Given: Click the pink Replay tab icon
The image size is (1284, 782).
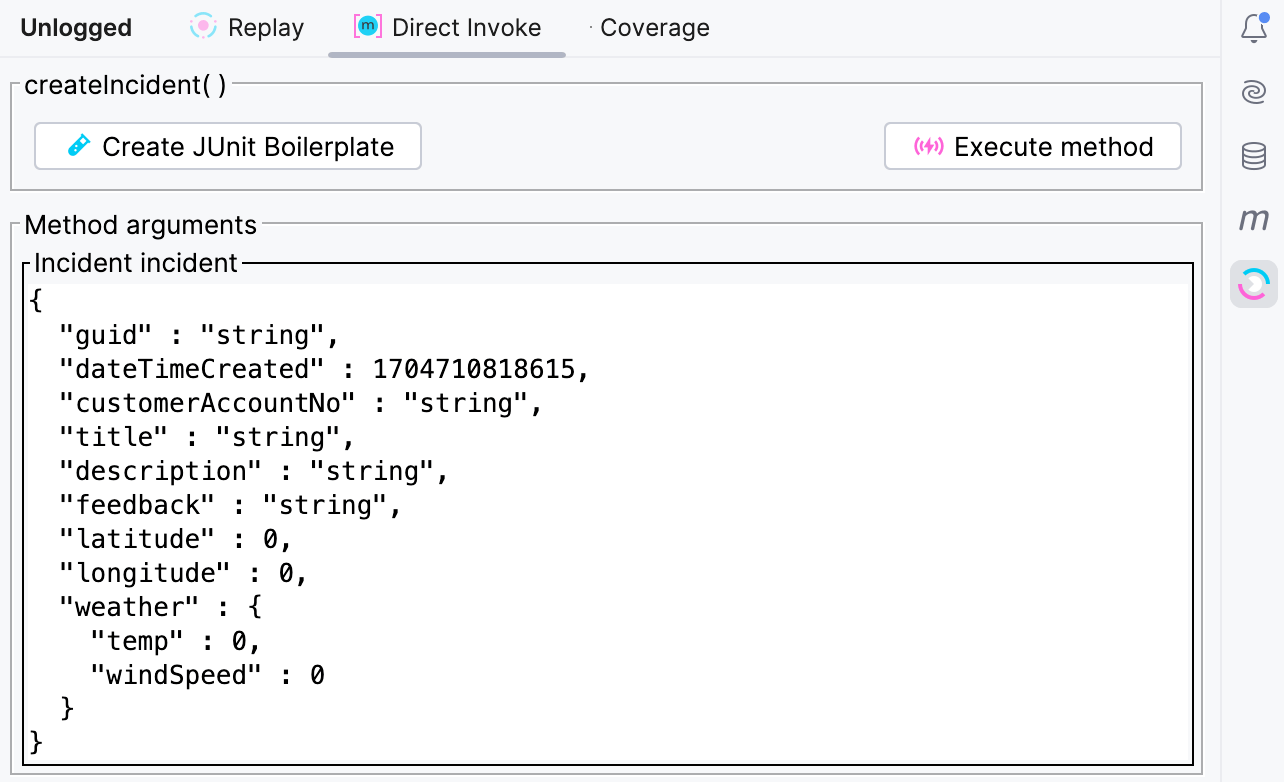Looking at the screenshot, I should click(x=203, y=27).
